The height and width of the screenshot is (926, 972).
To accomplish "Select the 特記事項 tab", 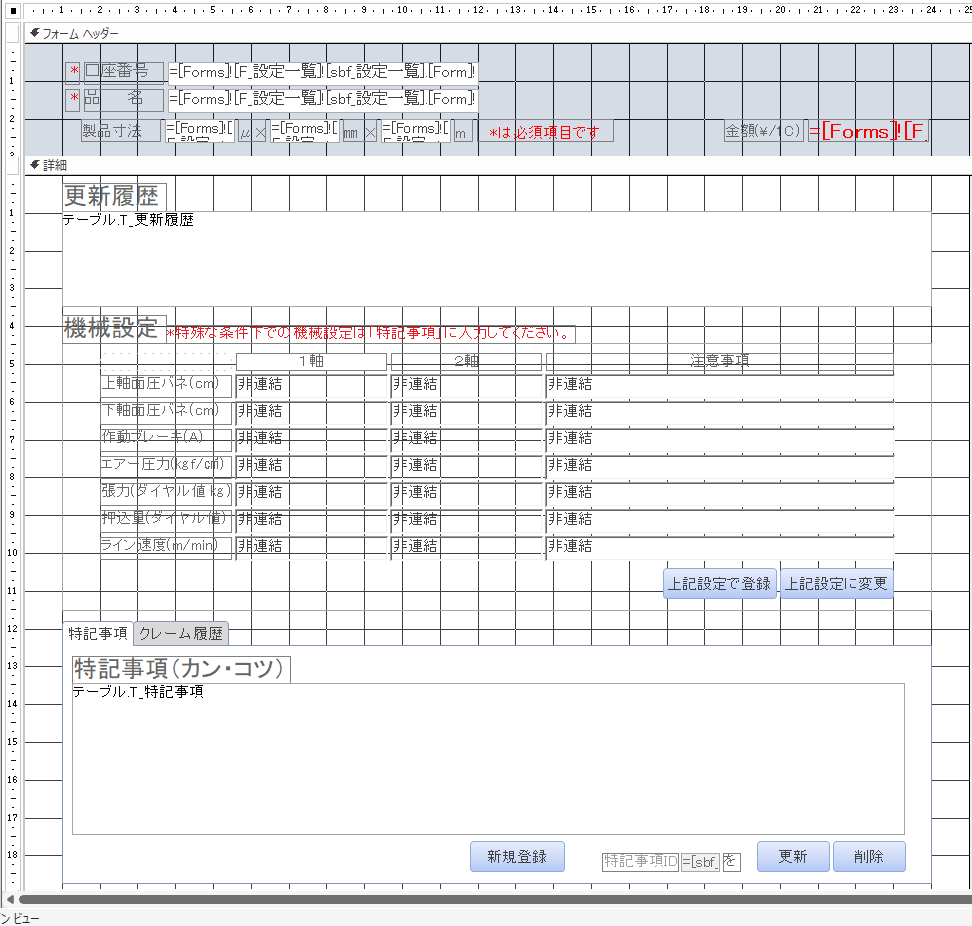I will coord(97,633).
